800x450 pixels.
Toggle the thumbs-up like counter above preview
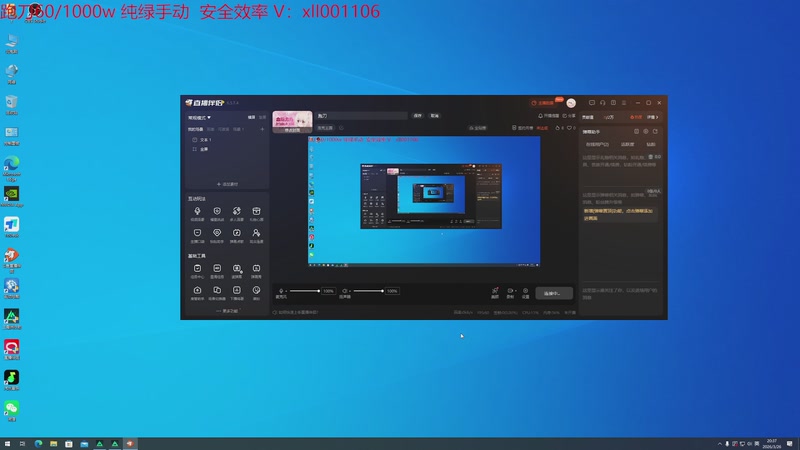tap(560, 128)
